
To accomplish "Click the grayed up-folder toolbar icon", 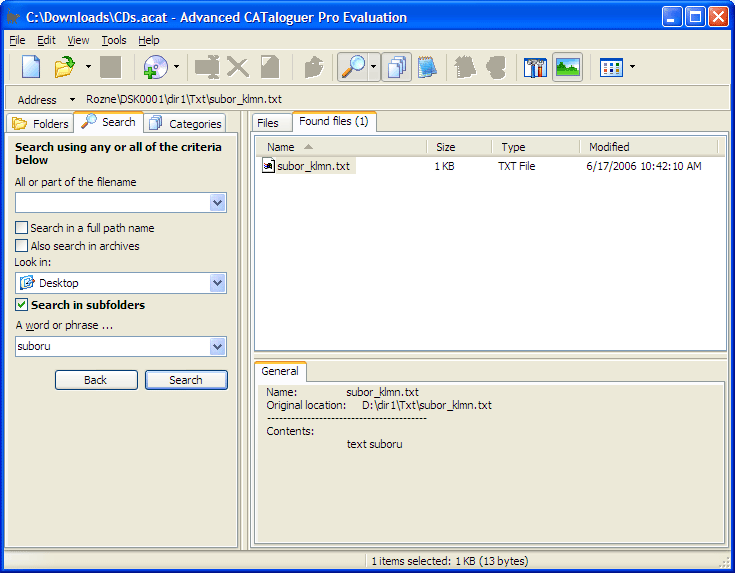I will click(x=314, y=67).
